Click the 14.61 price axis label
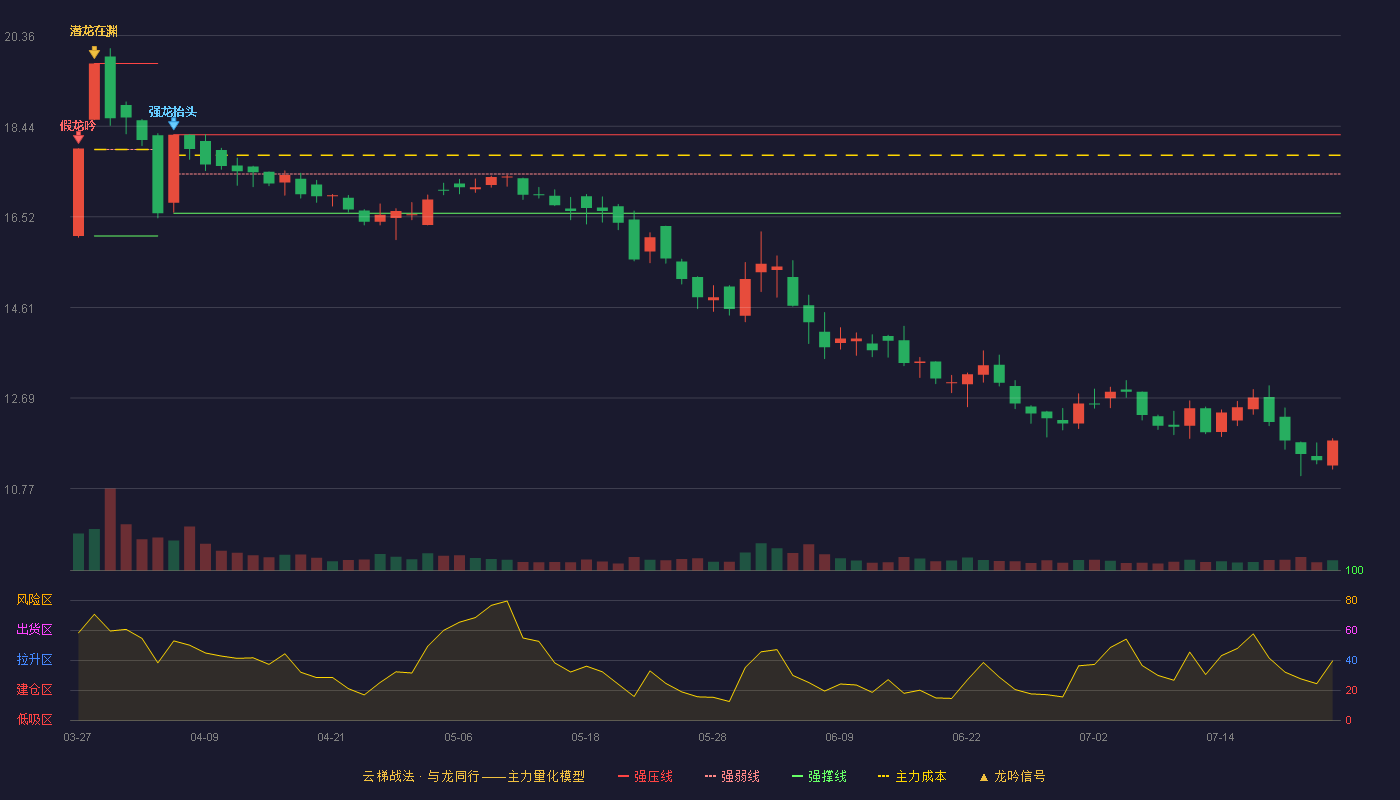1400x800 pixels. coord(19,309)
